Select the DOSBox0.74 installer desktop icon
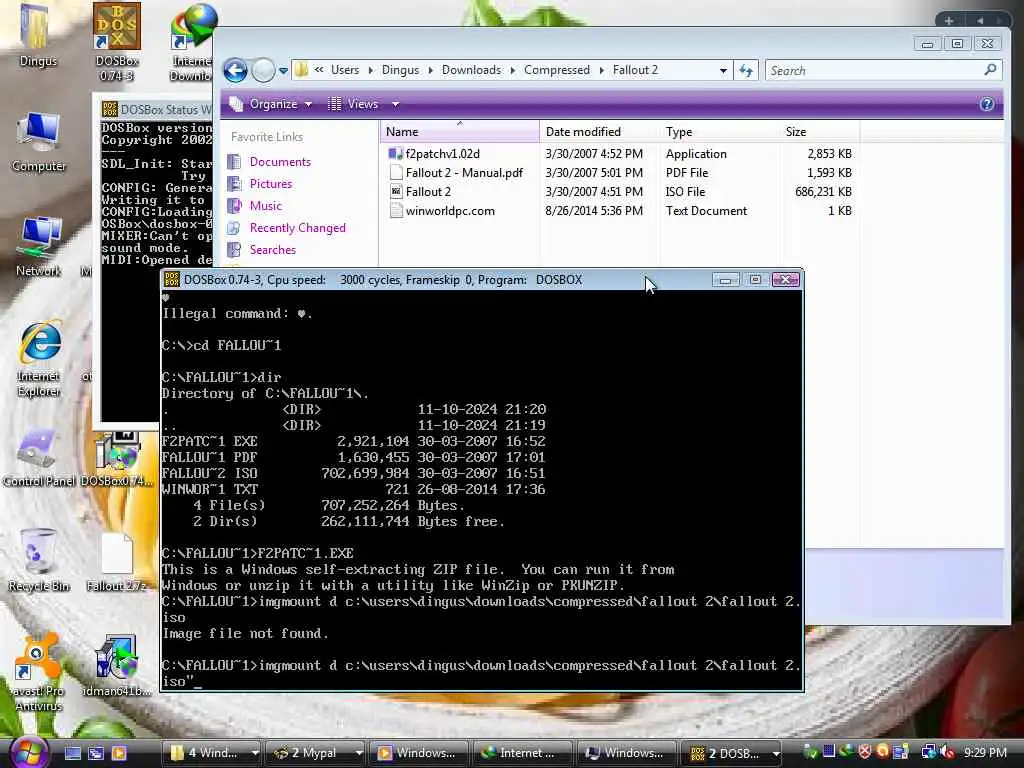Viewport: 1024px width, 768px height. click(x=117, y=459)
